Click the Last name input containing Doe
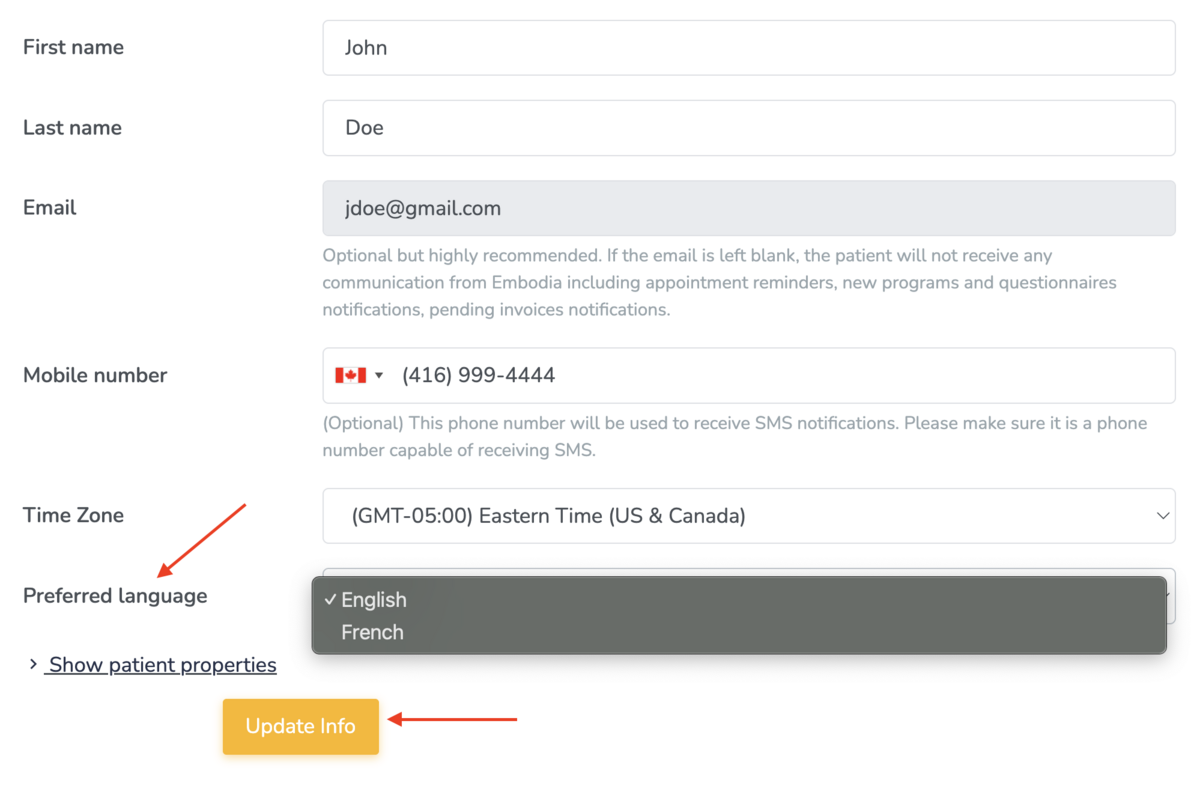 pyautogui.click(x=748, y=127)
